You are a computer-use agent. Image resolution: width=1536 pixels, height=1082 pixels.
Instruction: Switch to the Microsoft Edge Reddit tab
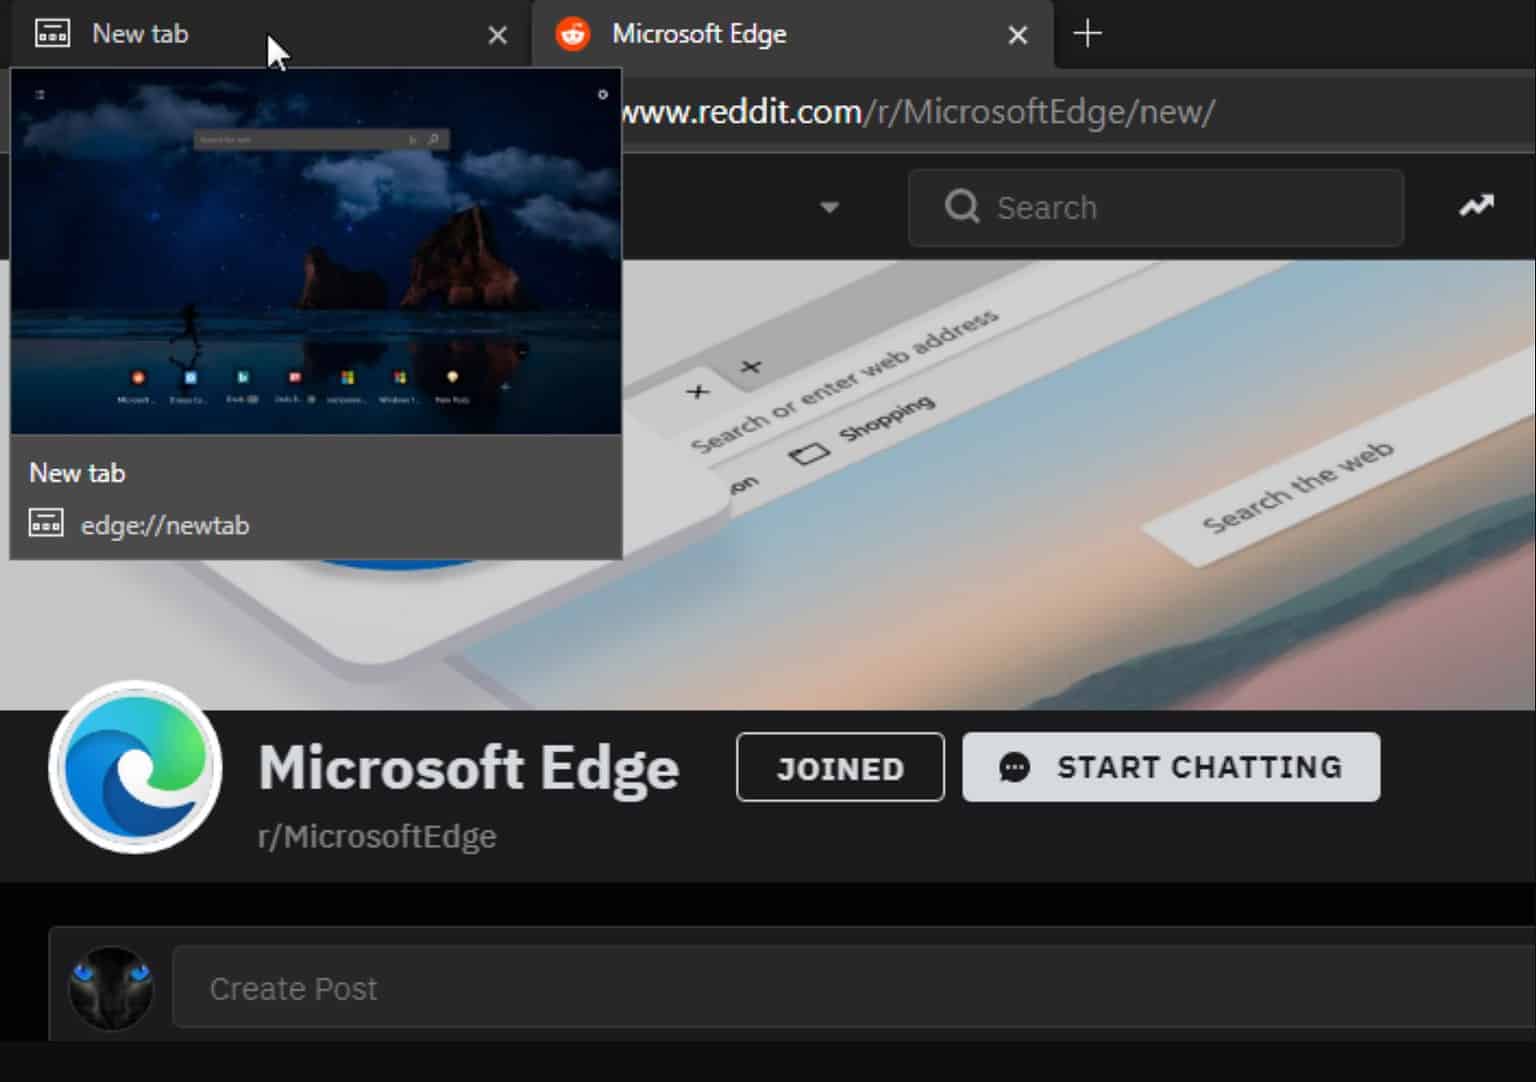(x=792, y=34)
